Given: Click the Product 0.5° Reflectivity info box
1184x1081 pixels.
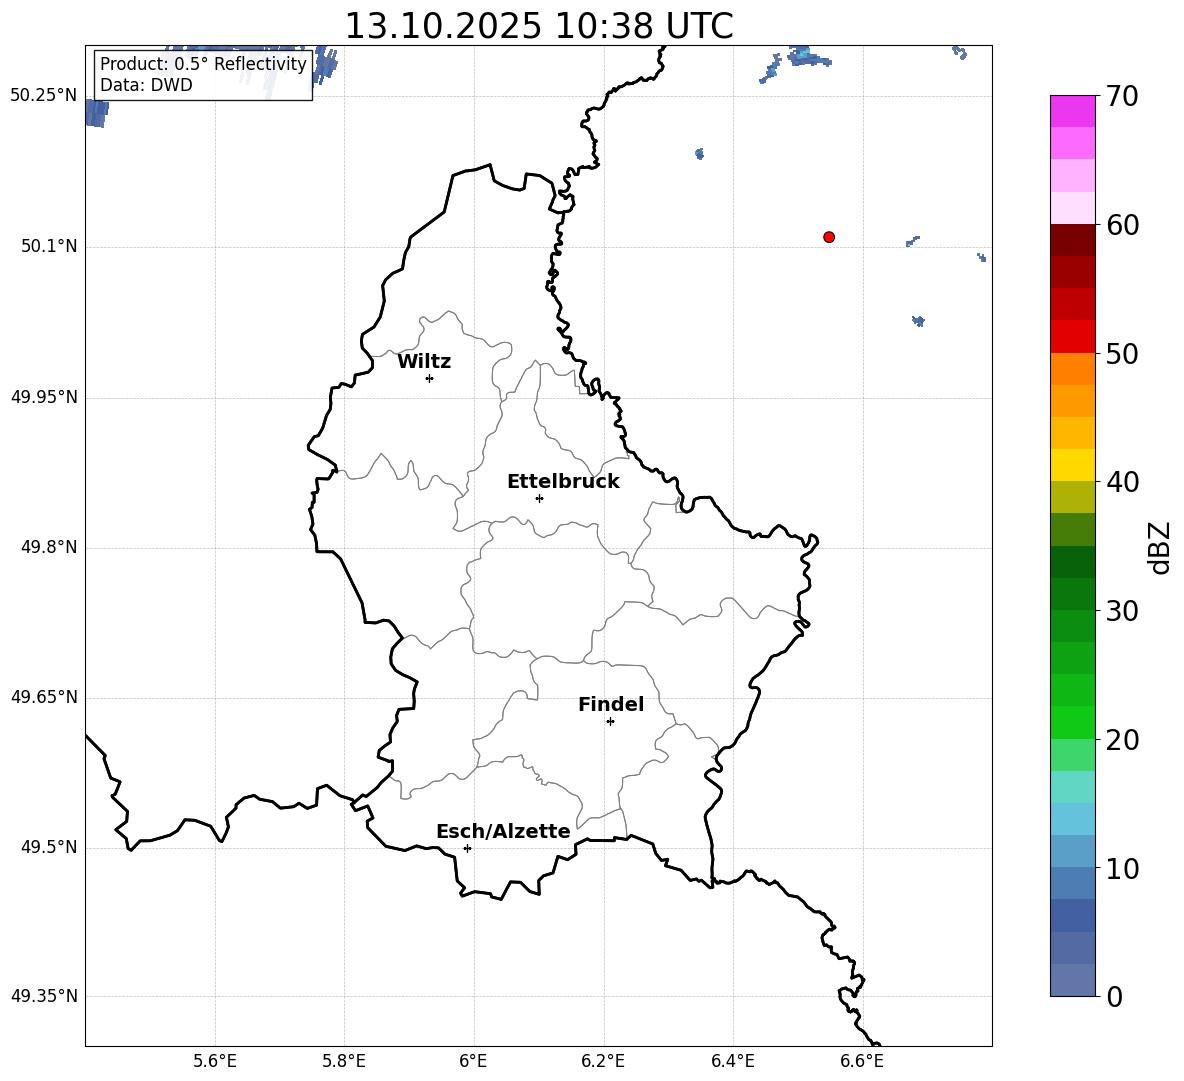Looking at the screenshot, I should (203, 75).
